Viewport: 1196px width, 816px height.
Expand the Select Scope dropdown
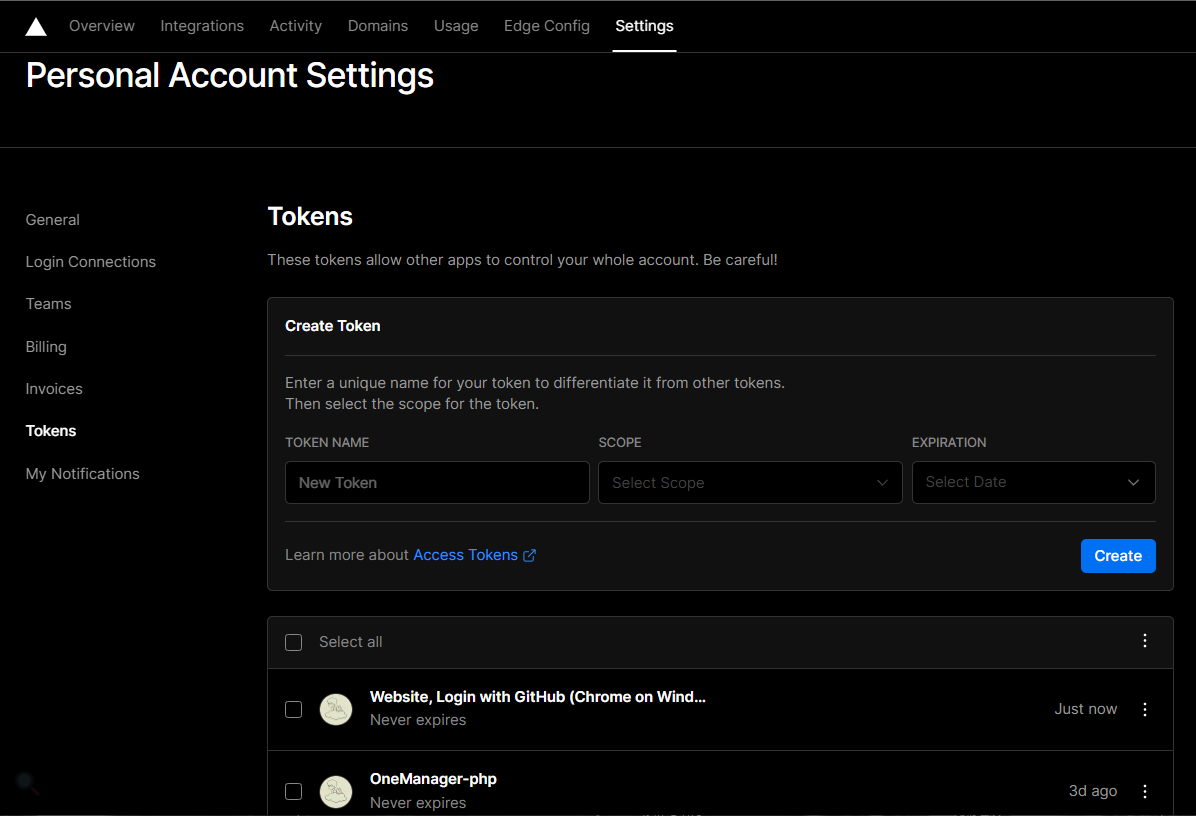[750, 482]
